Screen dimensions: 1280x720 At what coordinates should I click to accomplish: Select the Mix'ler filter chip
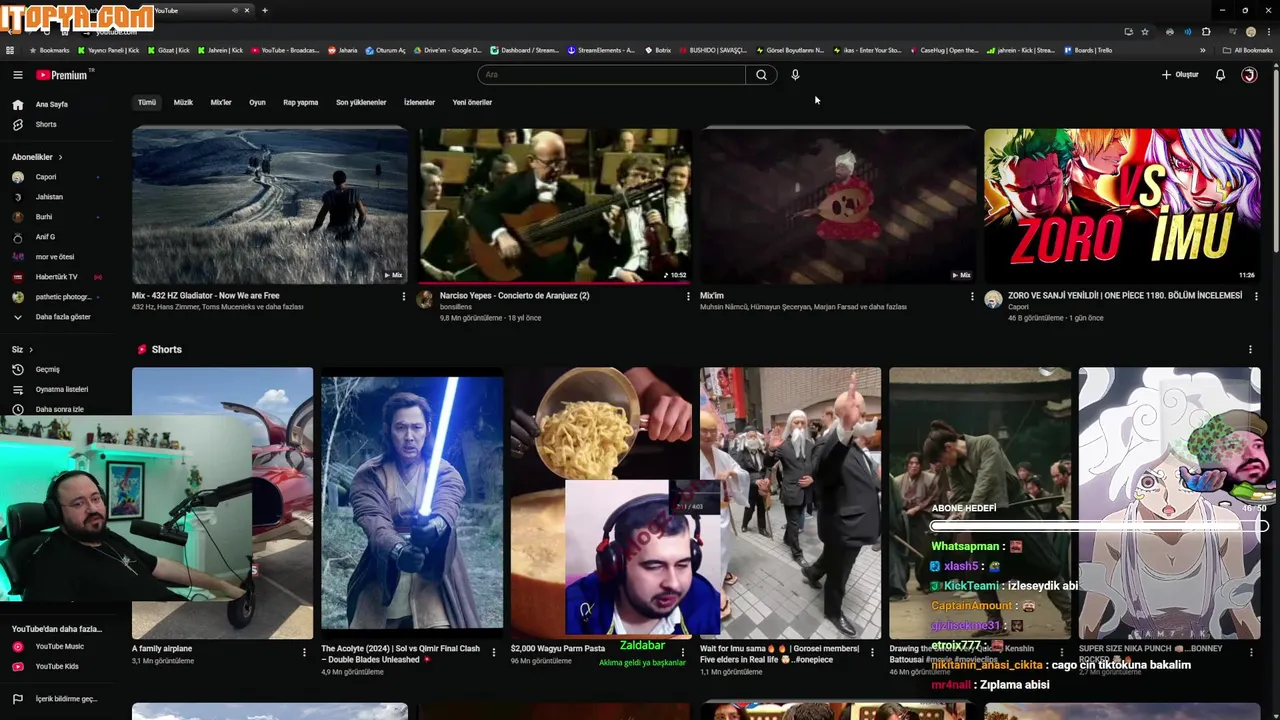click(x=221, y=102)
